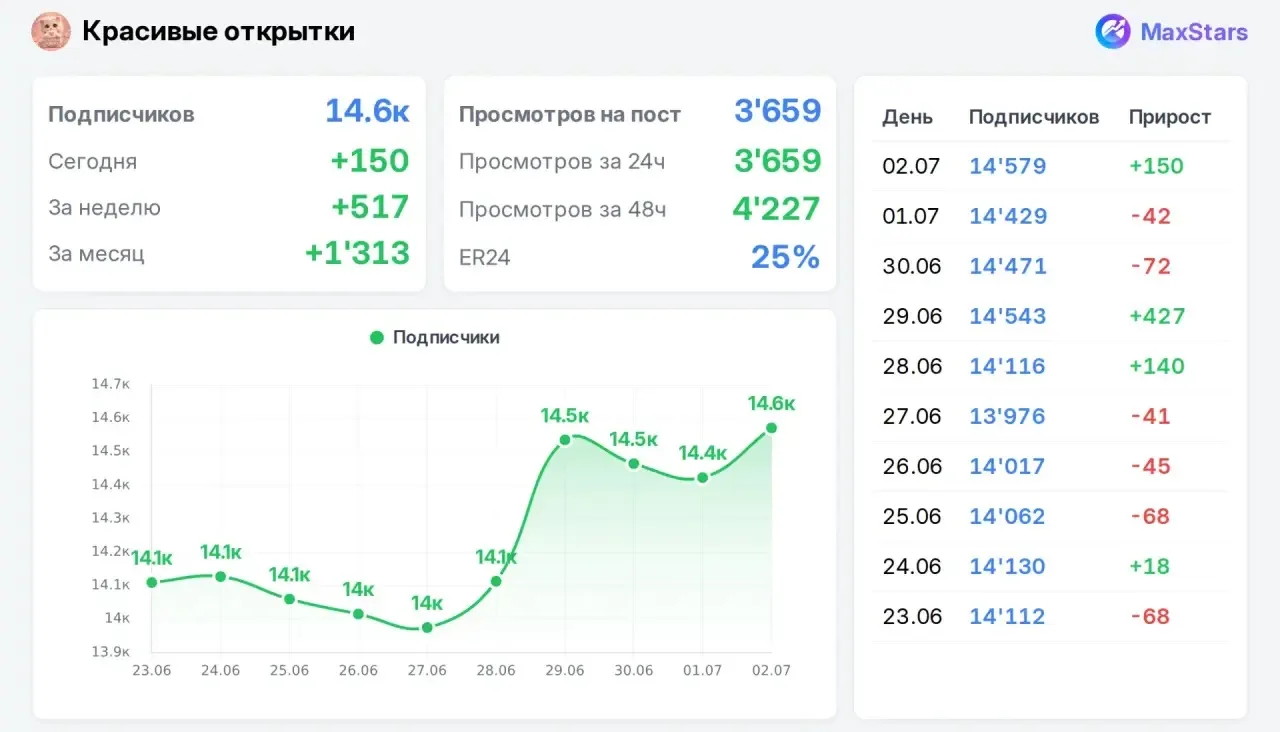1280x732 pixels.
Task: Select the 01.07 chart data point
Action: click(x=702, y=477)
